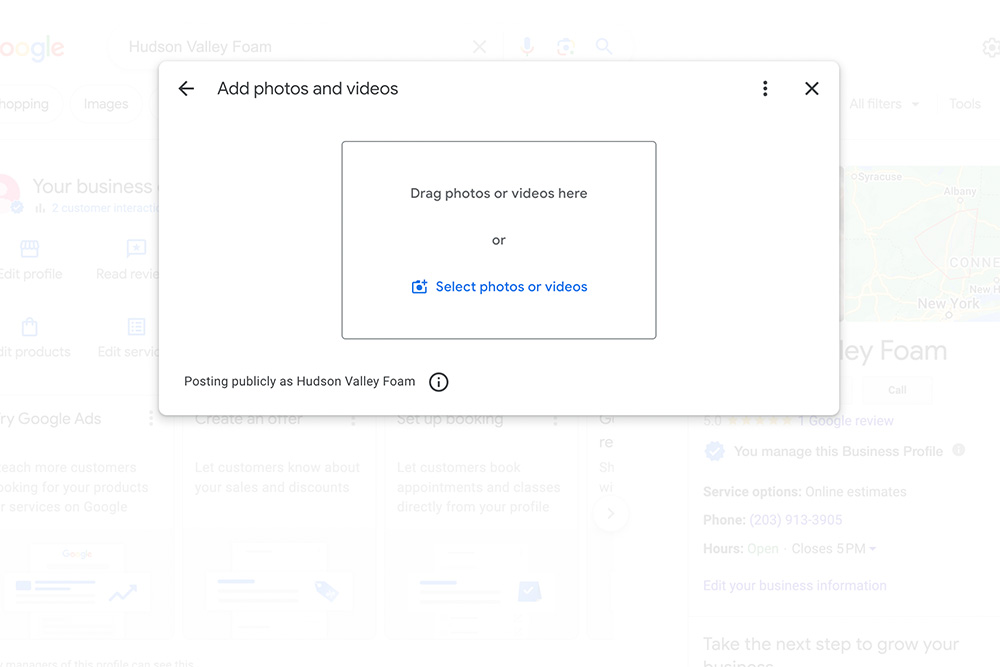This screenshot has width=1000, height=667.
Task: Open the settings gear icon
Action: (x=989, y=46)
